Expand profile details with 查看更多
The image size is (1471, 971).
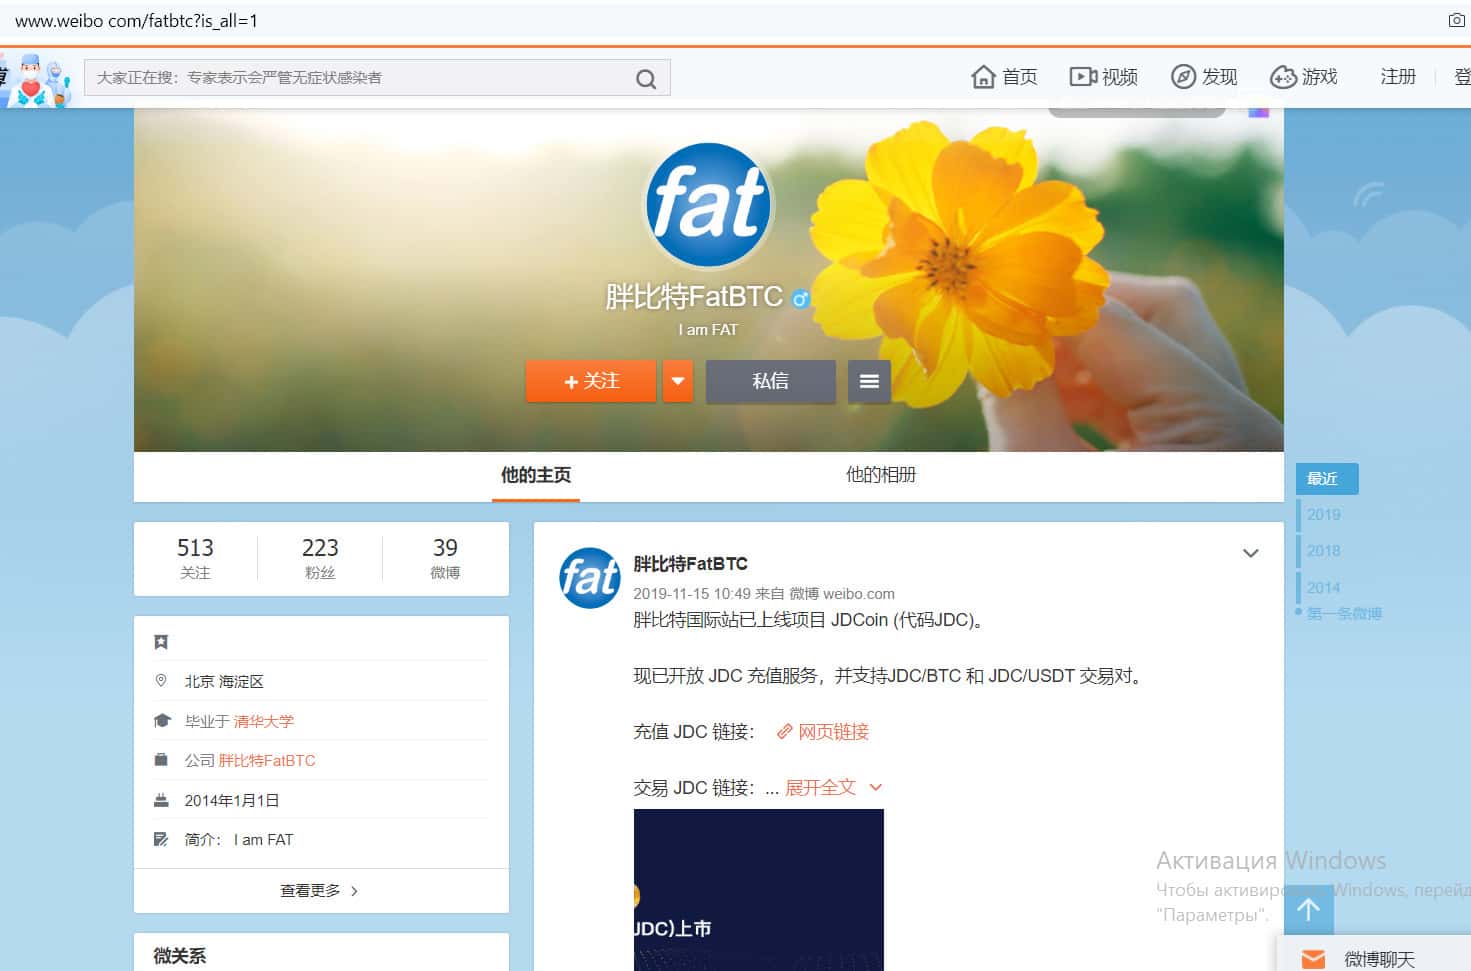(x=320, y=890)
